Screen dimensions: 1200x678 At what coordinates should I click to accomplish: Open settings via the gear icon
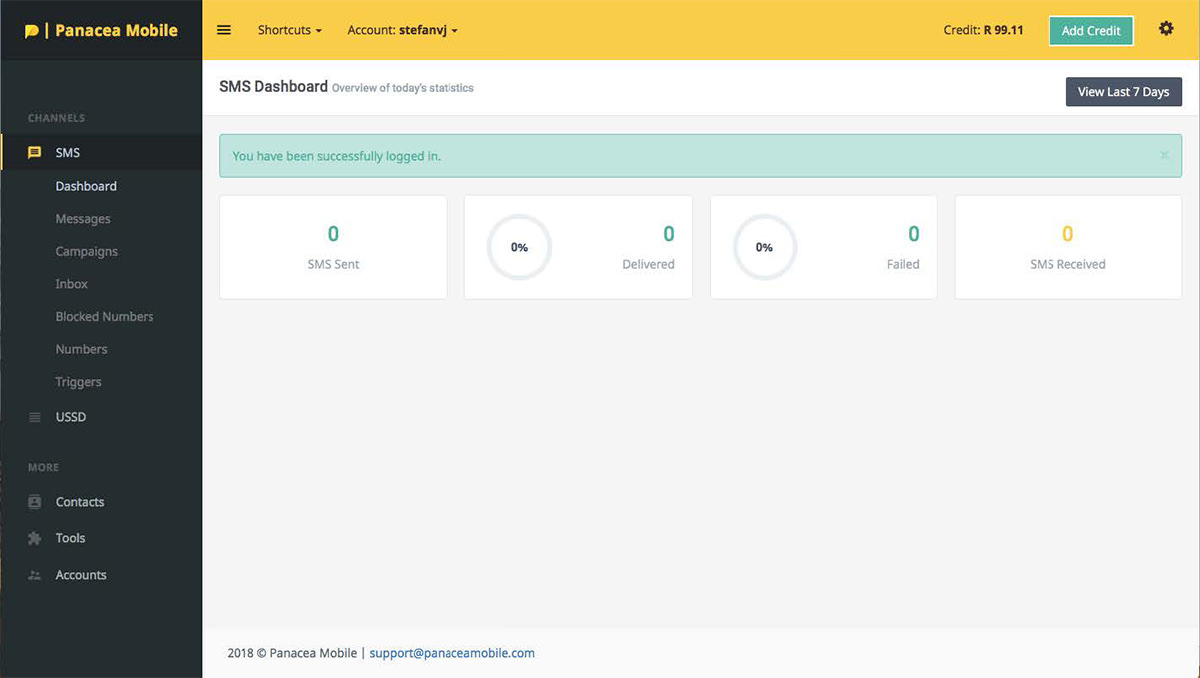tap(1166, 29)
